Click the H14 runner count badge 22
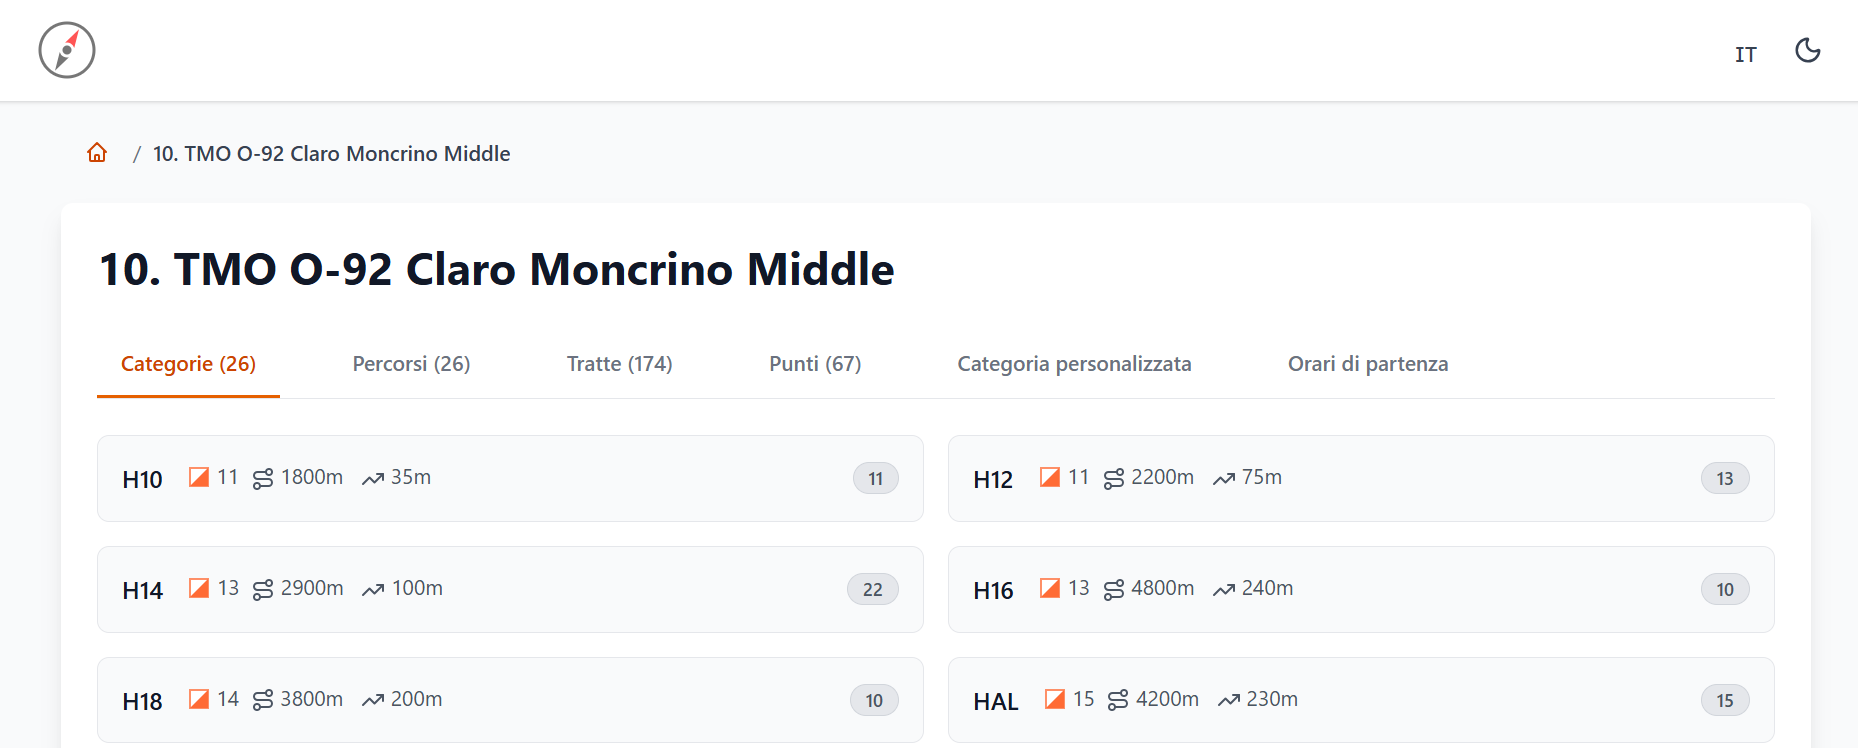Screen dimensions: 1858x748 click(x=872, y=590)
